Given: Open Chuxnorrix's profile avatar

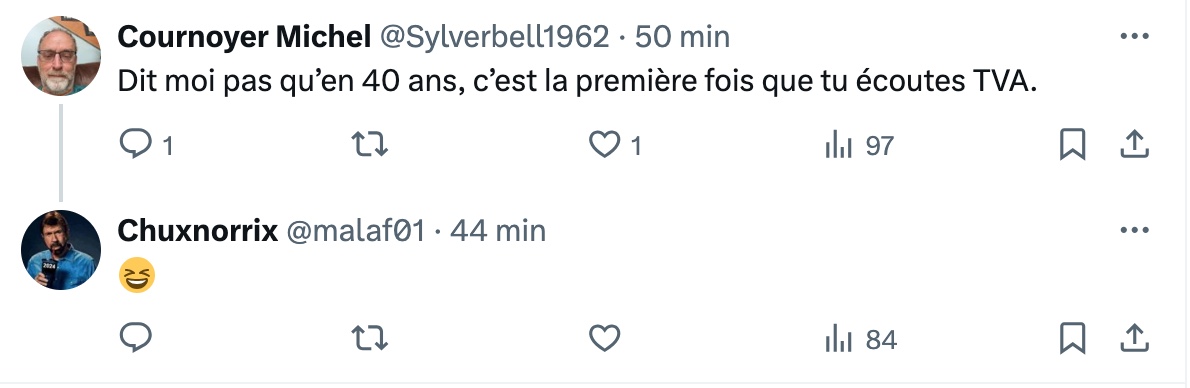Looking at the screenshot, I should point(61,250).
